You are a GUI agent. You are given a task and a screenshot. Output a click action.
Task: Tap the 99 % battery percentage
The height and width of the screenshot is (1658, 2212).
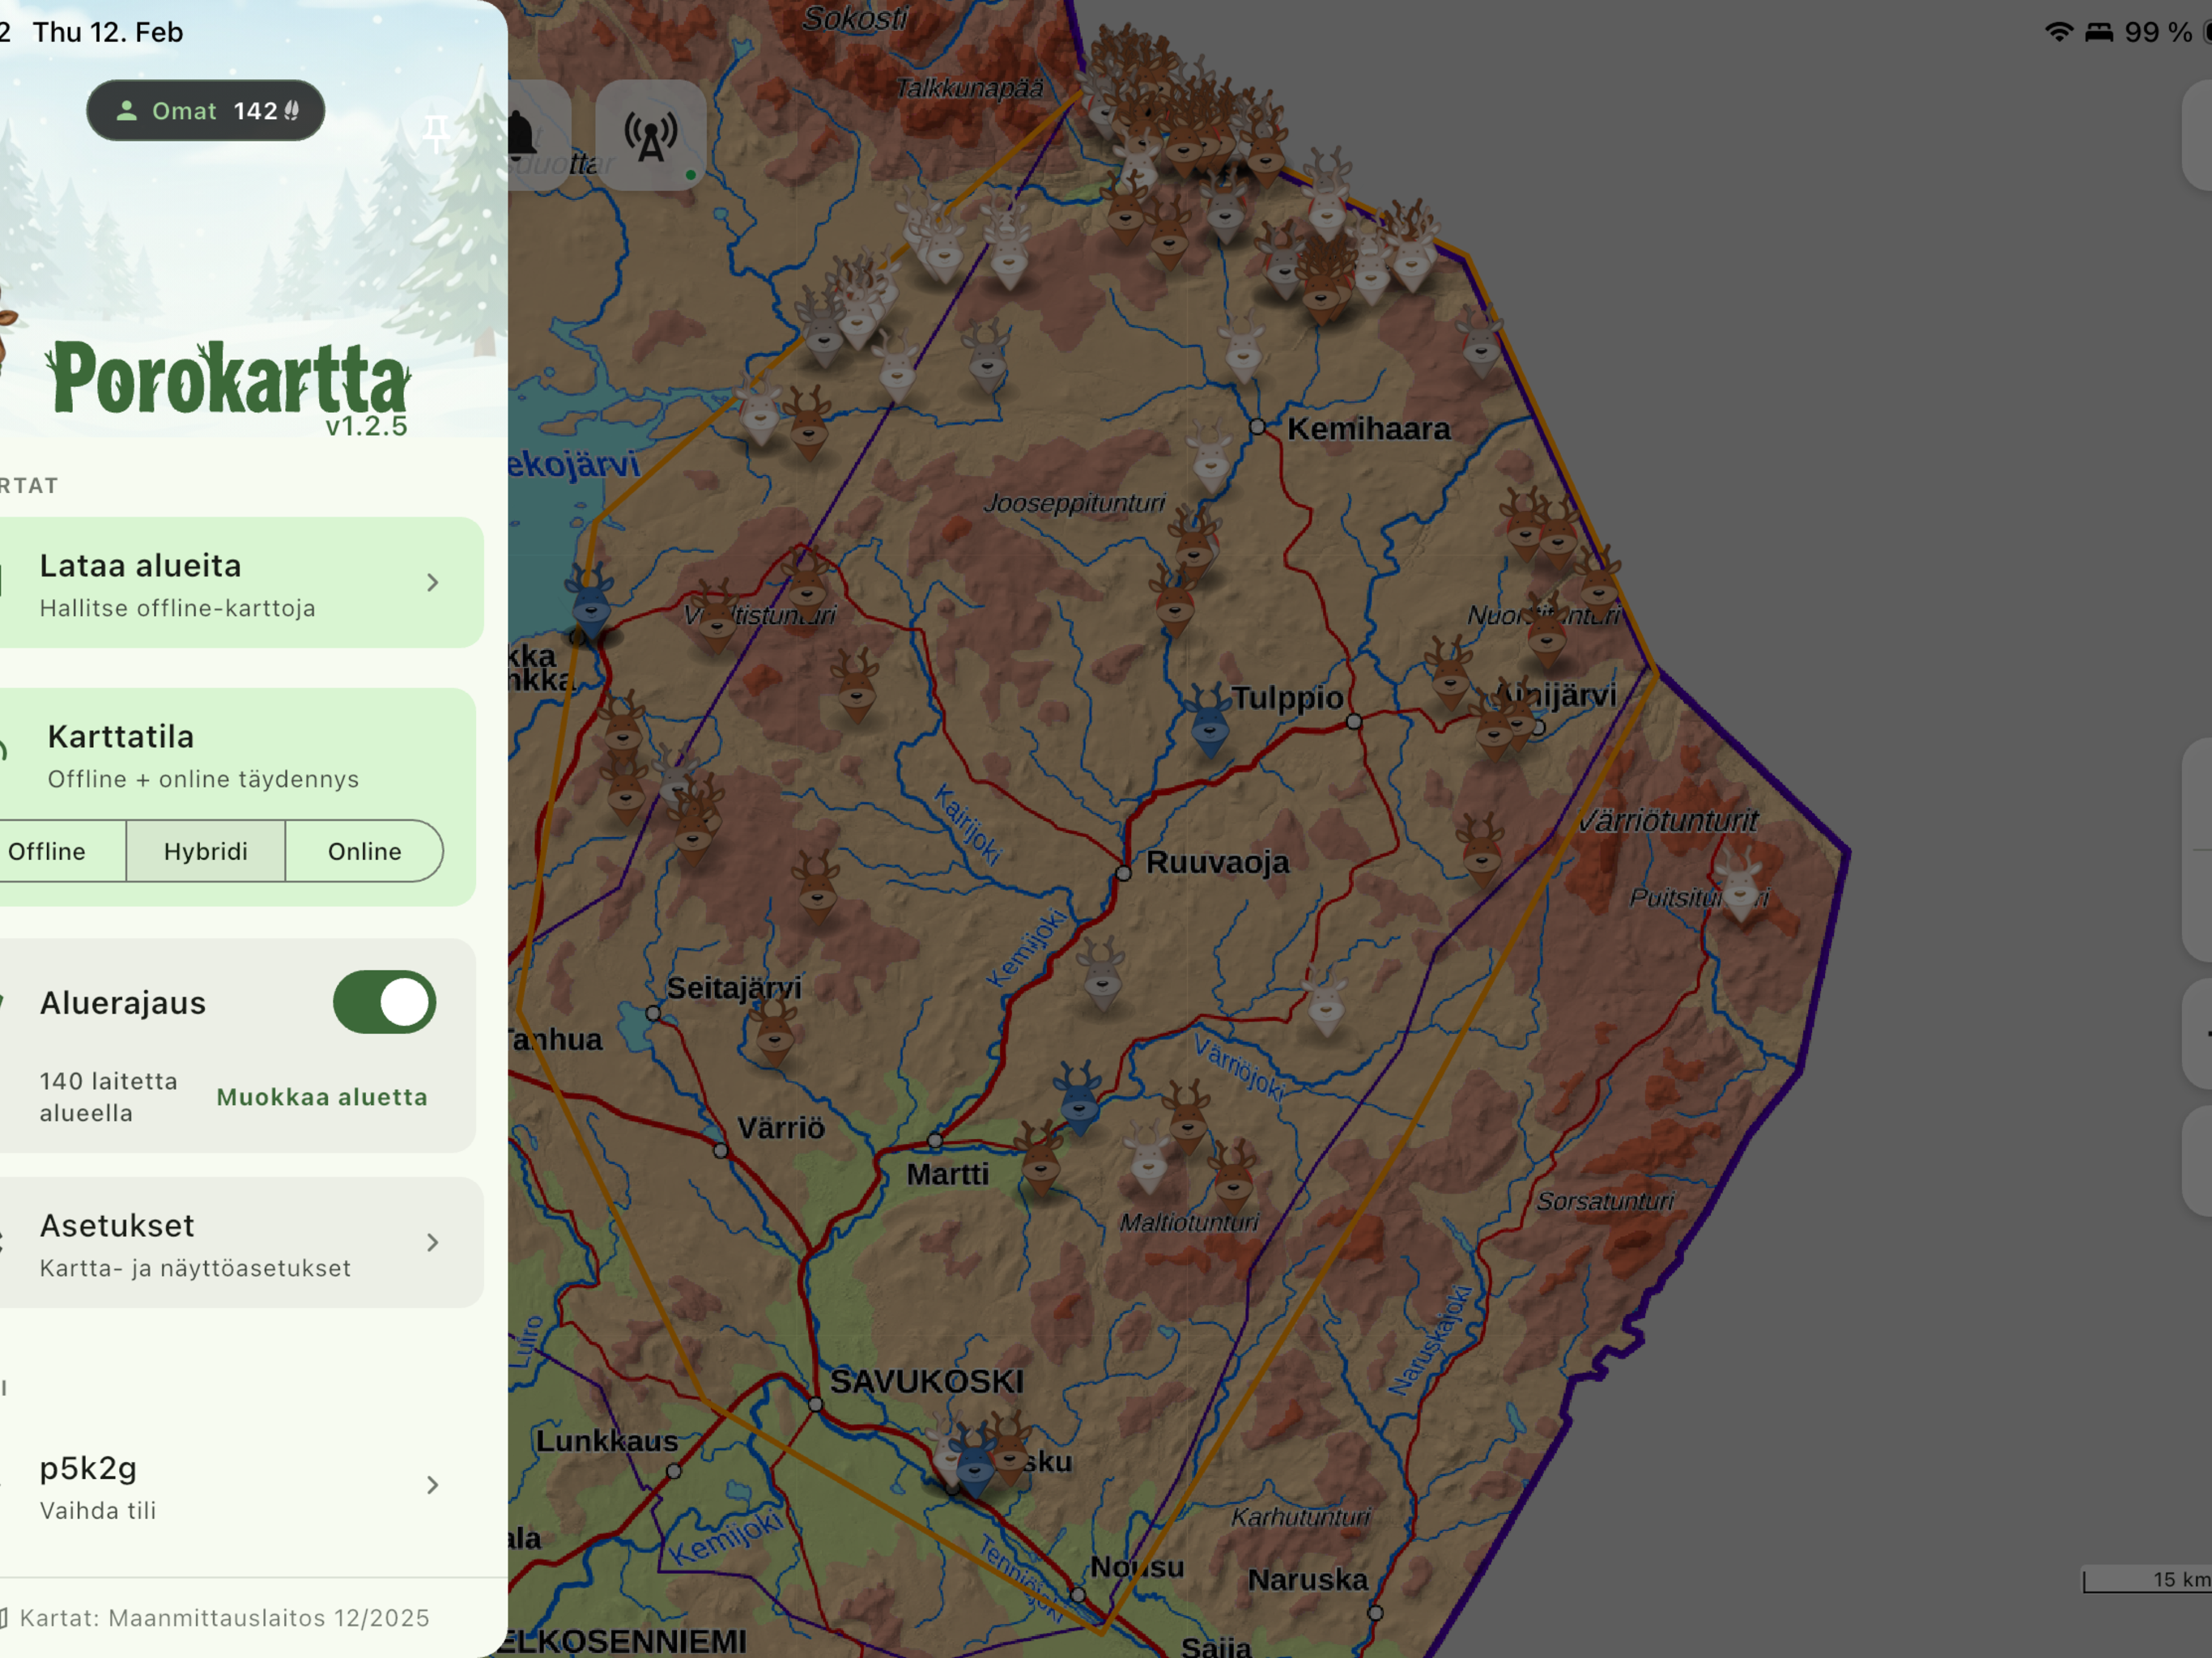click(x=2158, y=32)
